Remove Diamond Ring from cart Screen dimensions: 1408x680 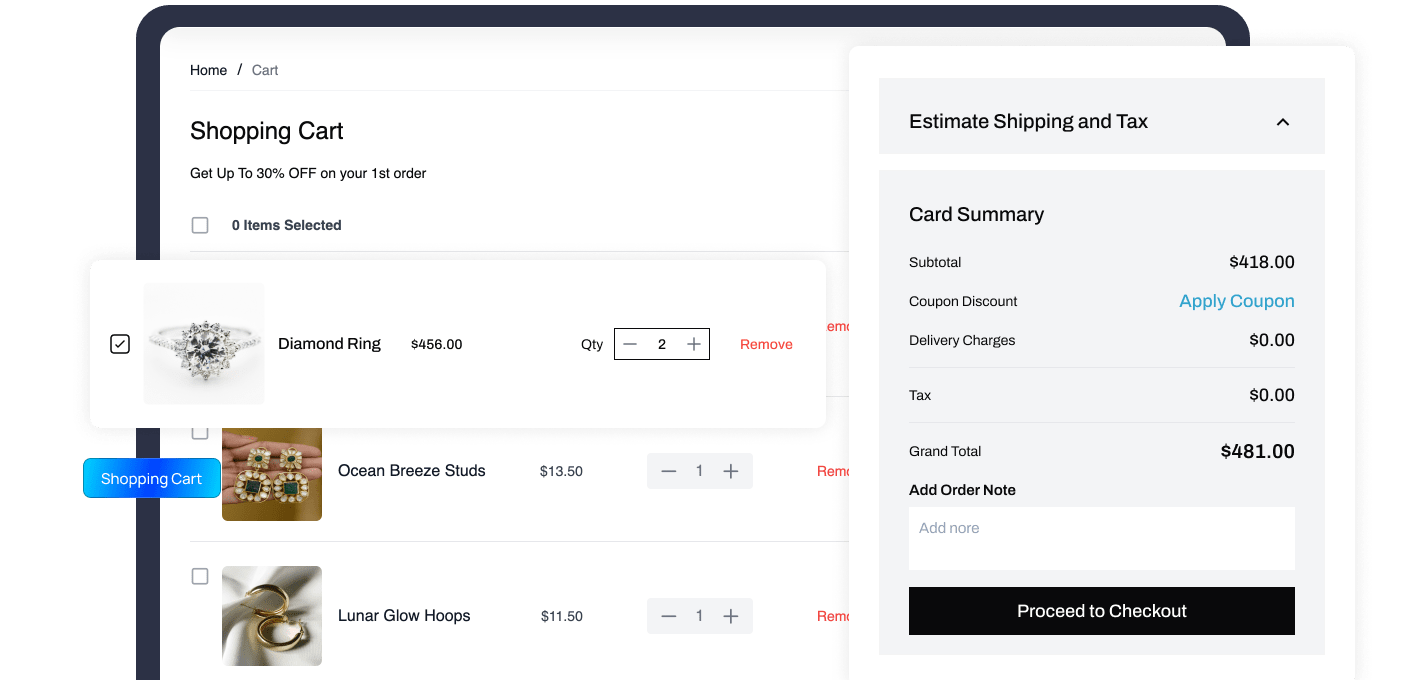pyautogui.click(x=766, y=344)
